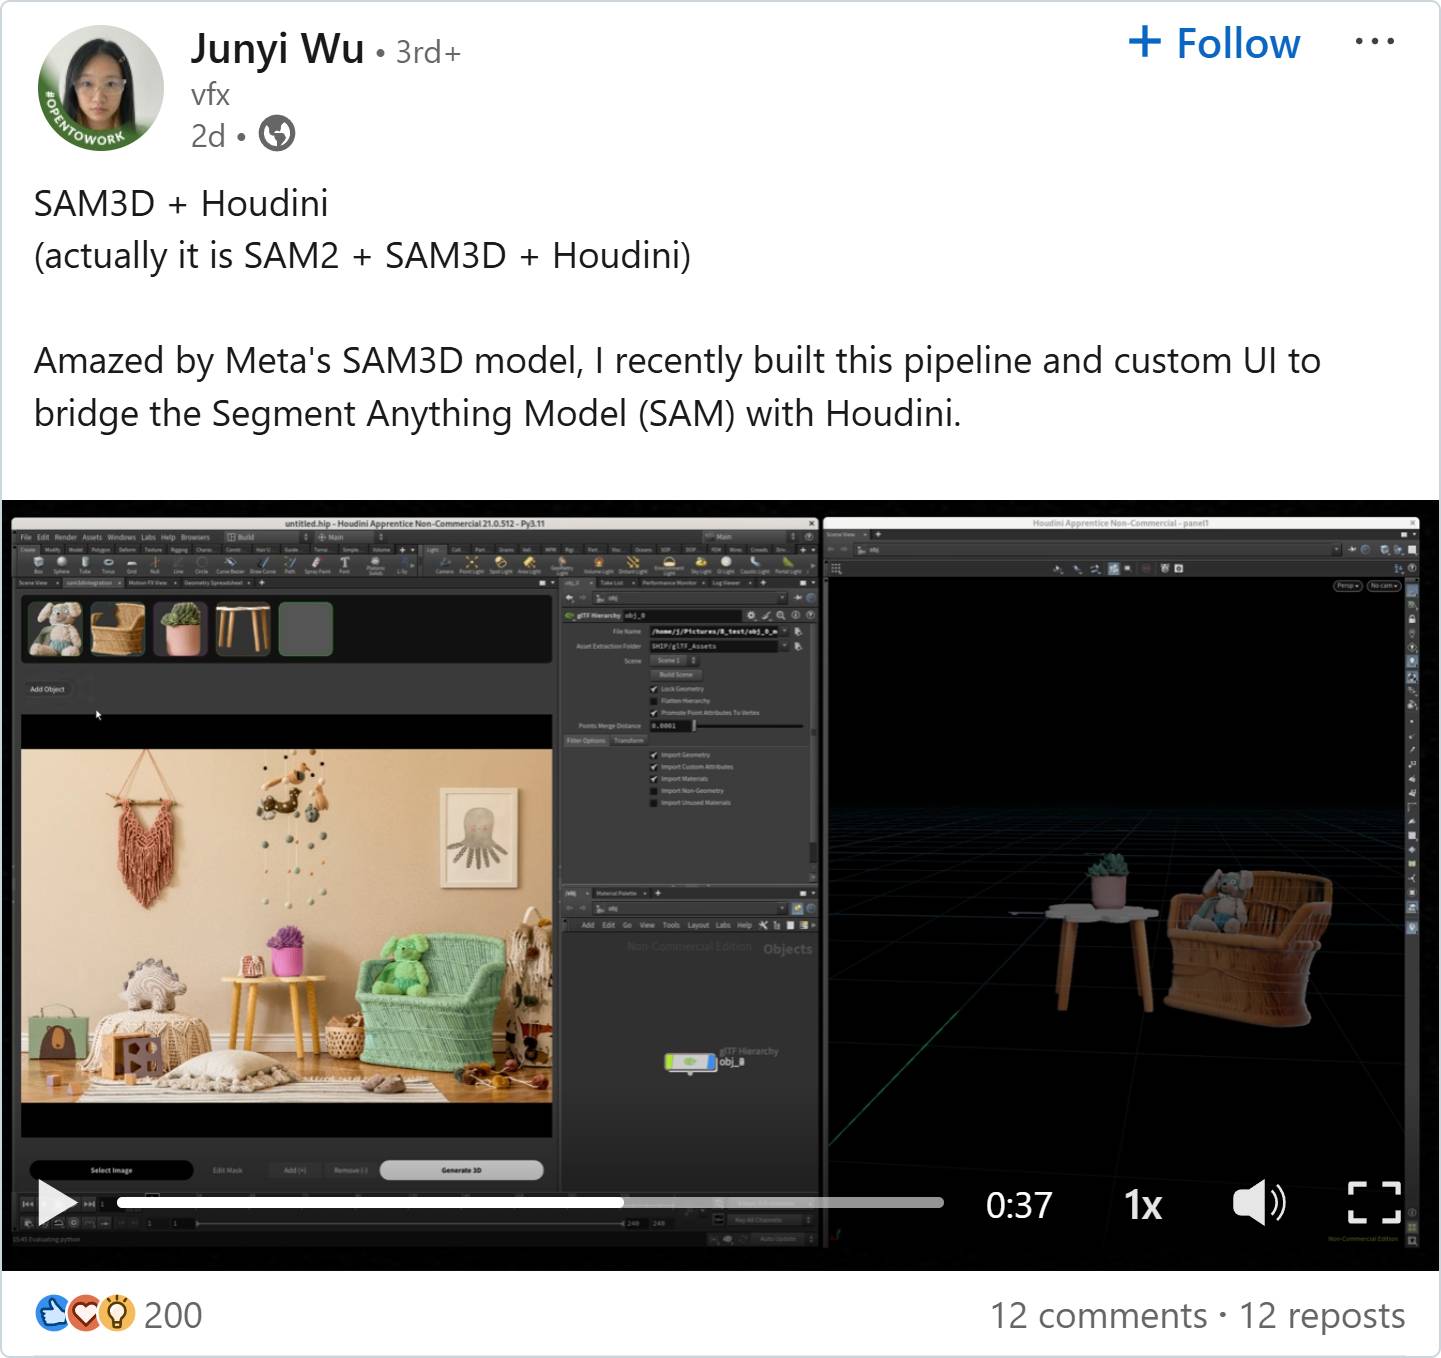Open the Scene 1 dropdown
1441x1358 pixels.
point(674,661)
